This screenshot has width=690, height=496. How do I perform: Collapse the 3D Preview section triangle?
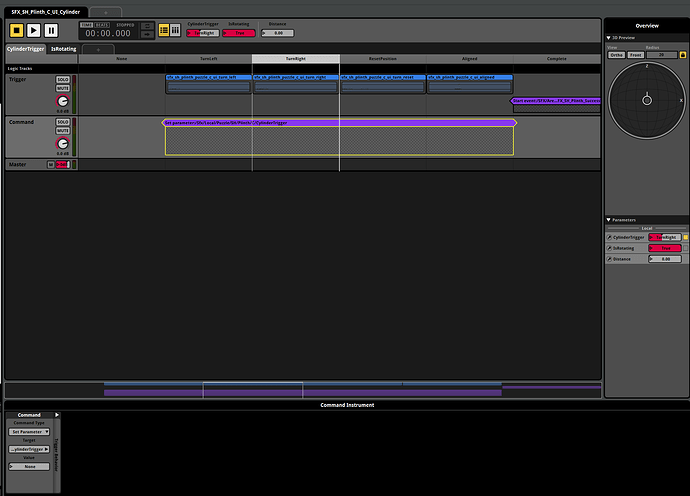tap(609, 38)
